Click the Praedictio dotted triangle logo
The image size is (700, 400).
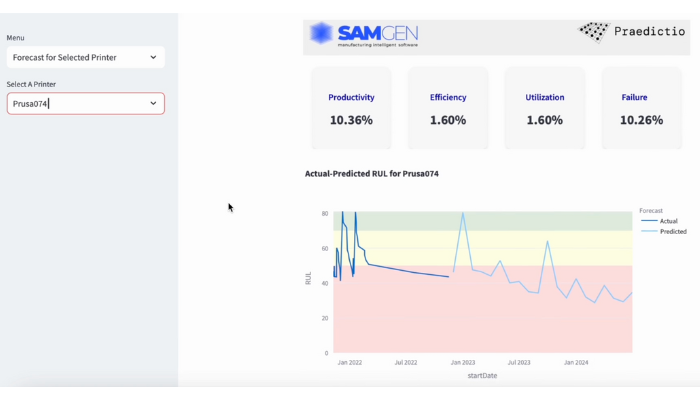tap(594, 32)
